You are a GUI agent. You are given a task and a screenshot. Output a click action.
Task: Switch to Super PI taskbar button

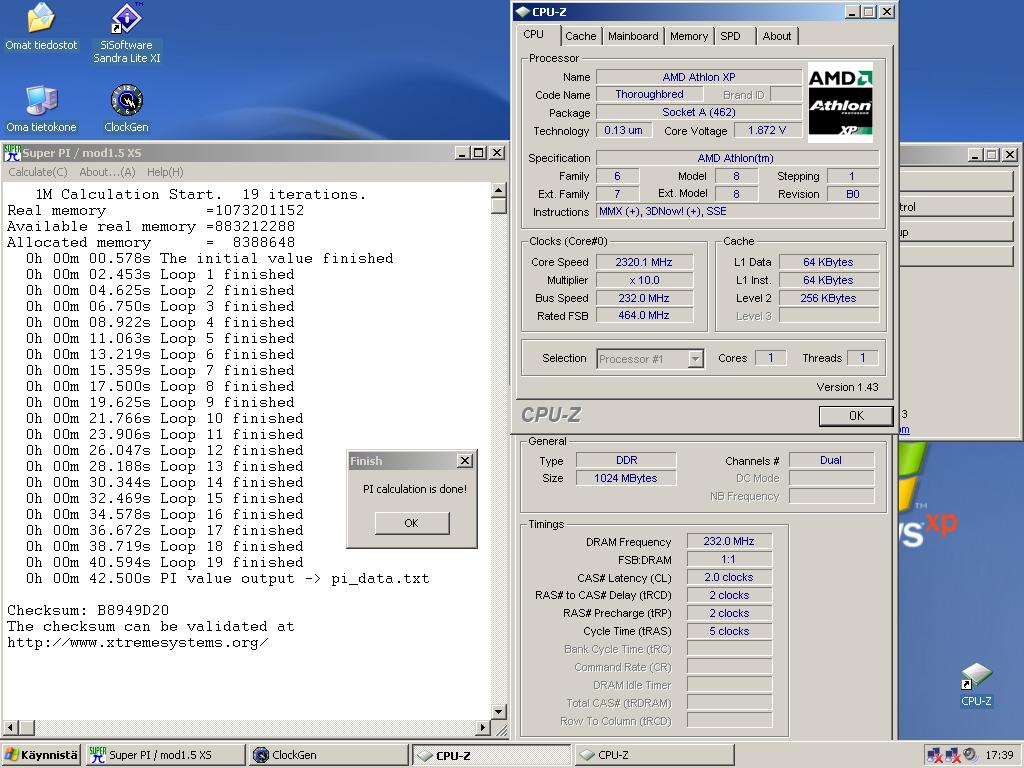(x=165, y=755)
